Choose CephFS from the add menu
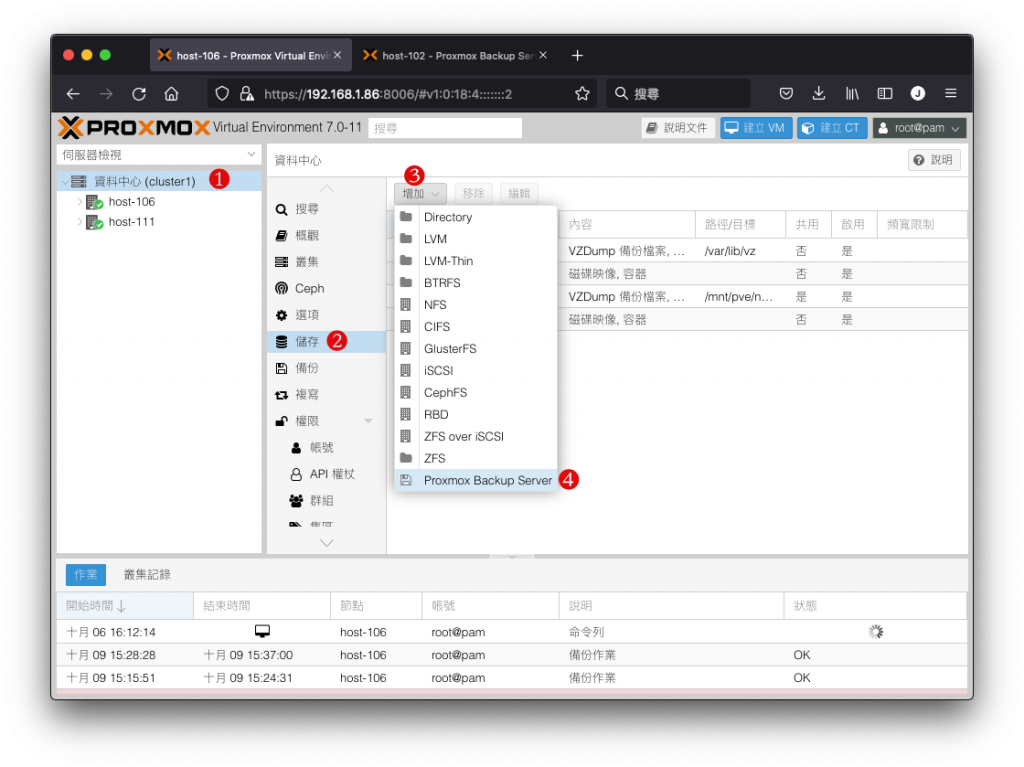 [x=476, y=393]
